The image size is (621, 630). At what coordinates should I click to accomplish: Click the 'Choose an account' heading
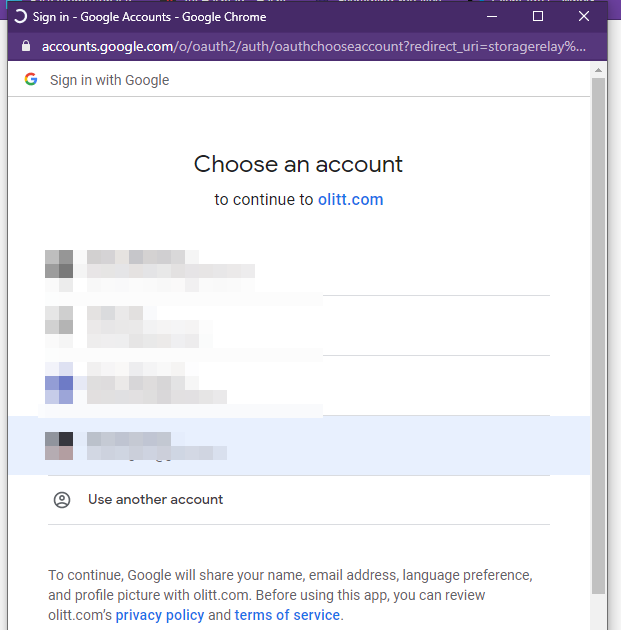pyautogui.click(x=298, y=164)
